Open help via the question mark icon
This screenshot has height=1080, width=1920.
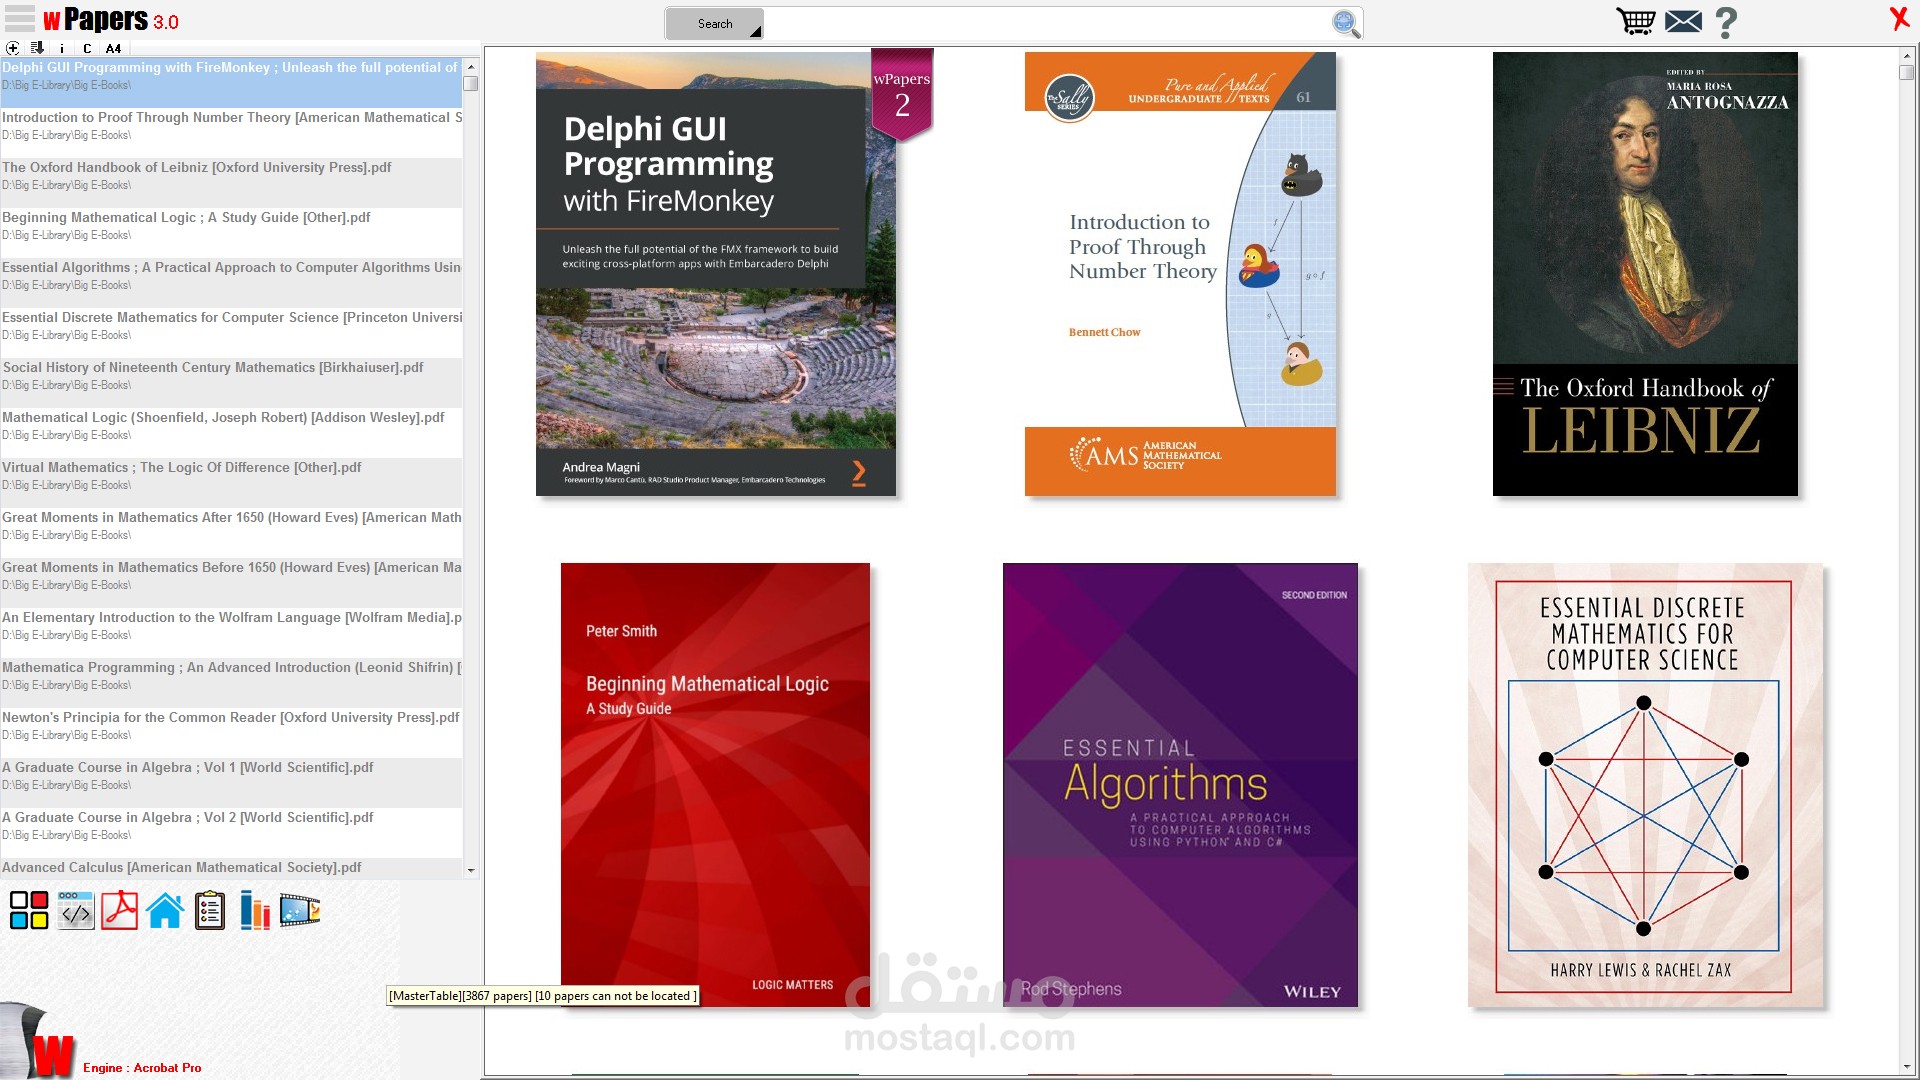coord(1727,22)
